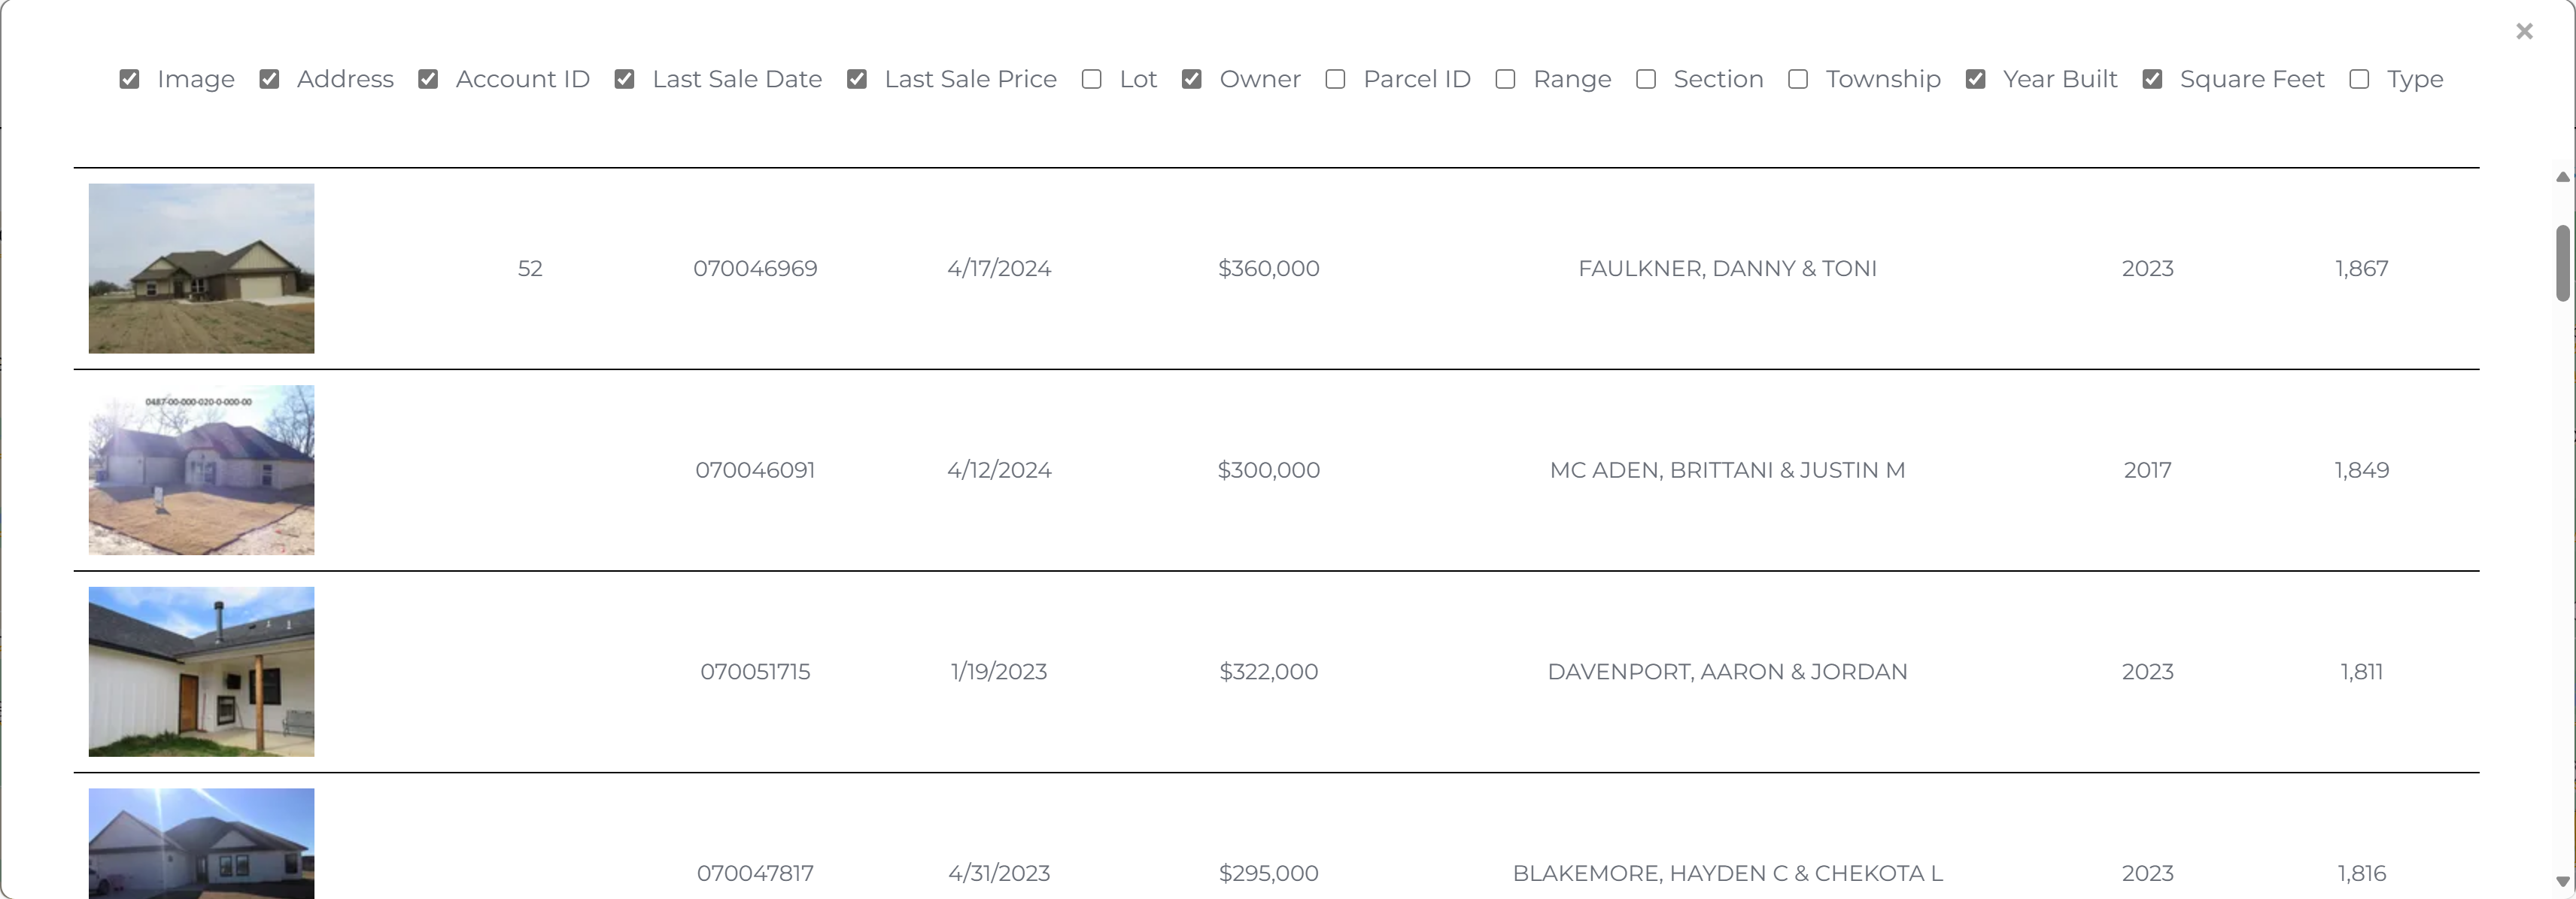Viewport: 2576px width, 899px height.
Task: Disable the Account ID column
Action: pyautogui.click(x=428, y=79)
